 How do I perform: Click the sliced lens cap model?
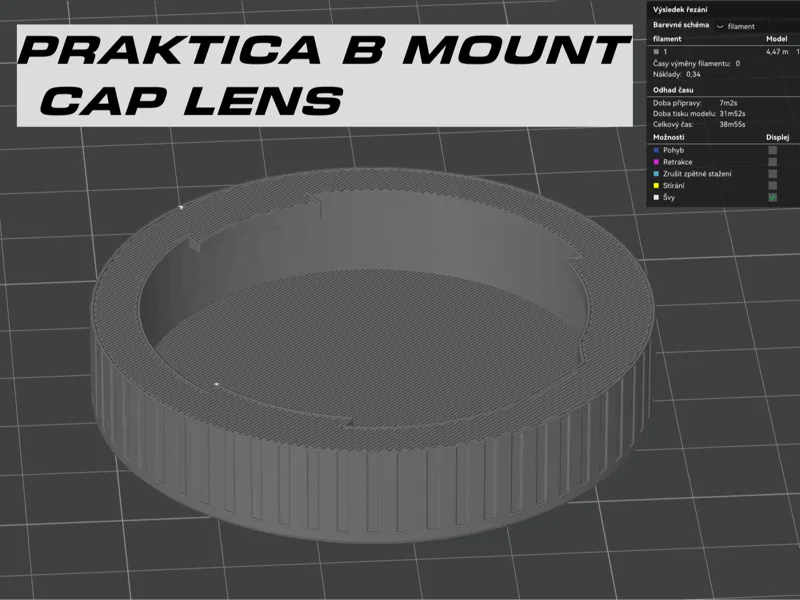click(x=372, y=355)
